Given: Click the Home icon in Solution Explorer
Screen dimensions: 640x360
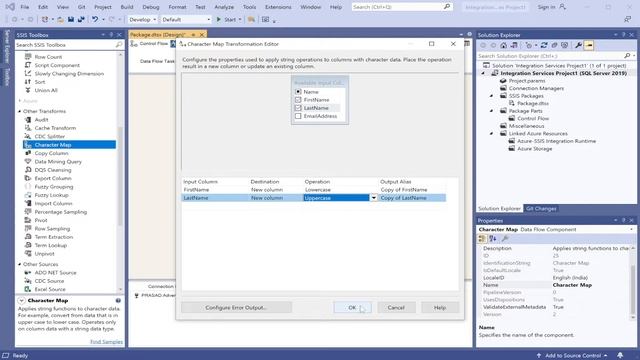Looking at the screenshot, I should (x=503, y=45).
